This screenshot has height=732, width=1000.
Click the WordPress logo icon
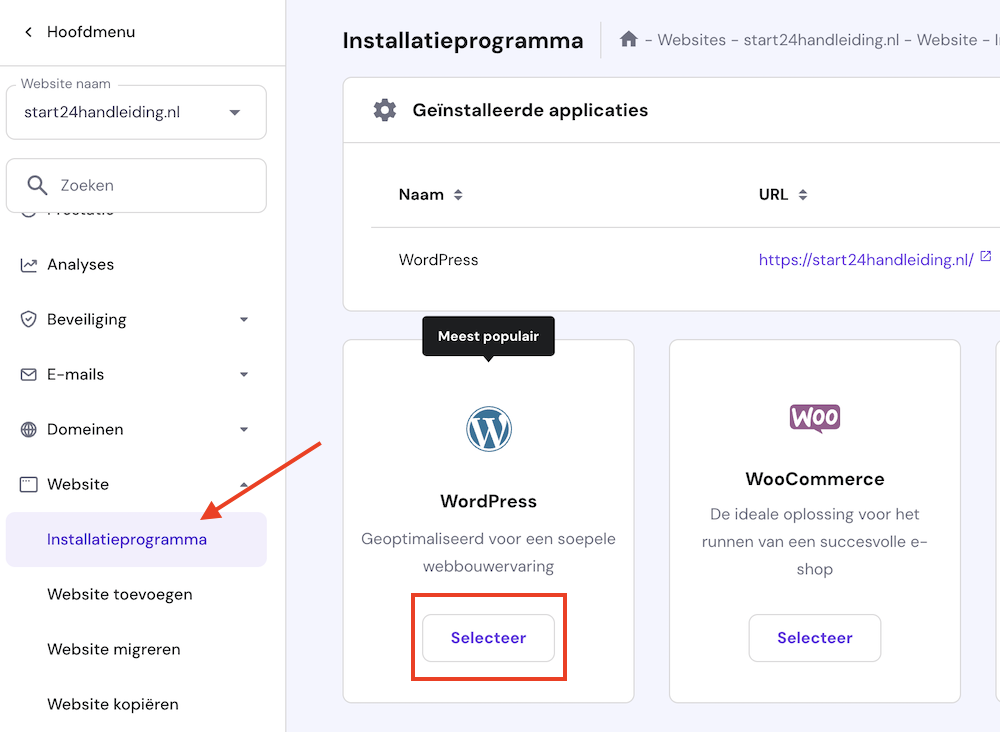488,429
